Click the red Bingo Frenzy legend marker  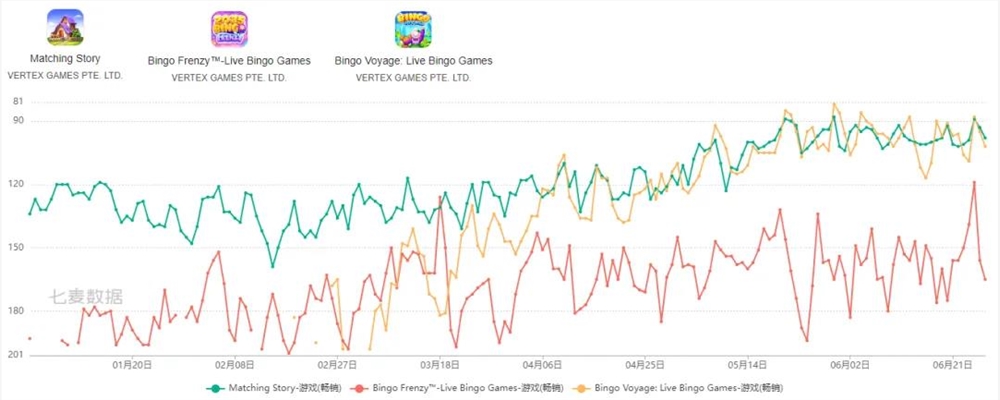360,388
